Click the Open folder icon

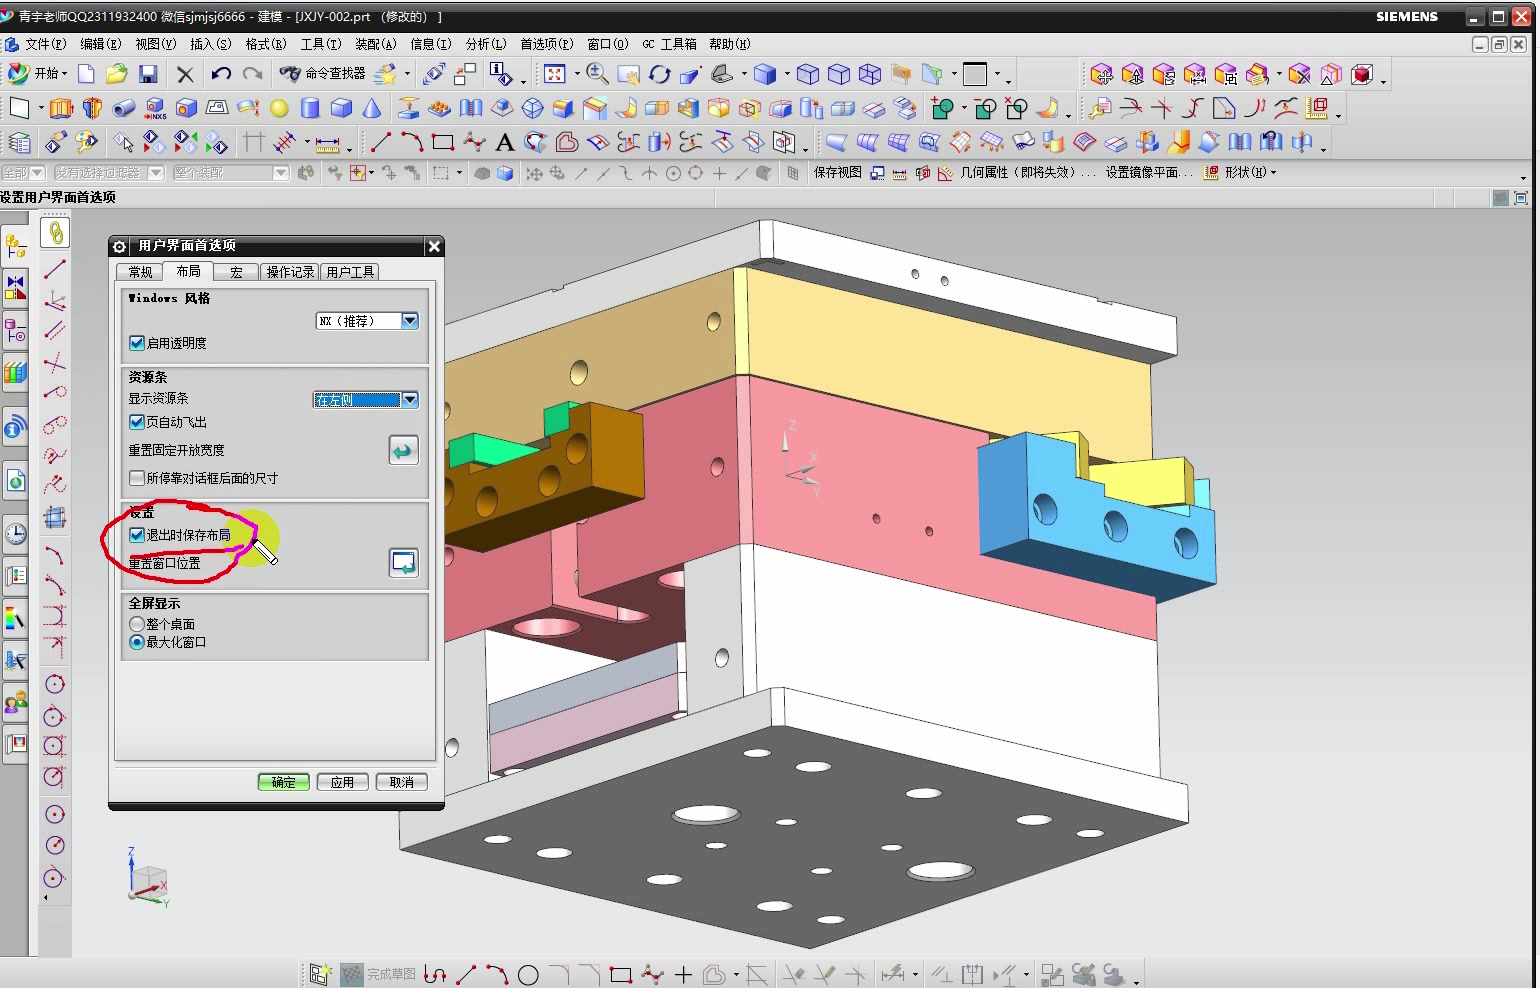pos(116,74)
